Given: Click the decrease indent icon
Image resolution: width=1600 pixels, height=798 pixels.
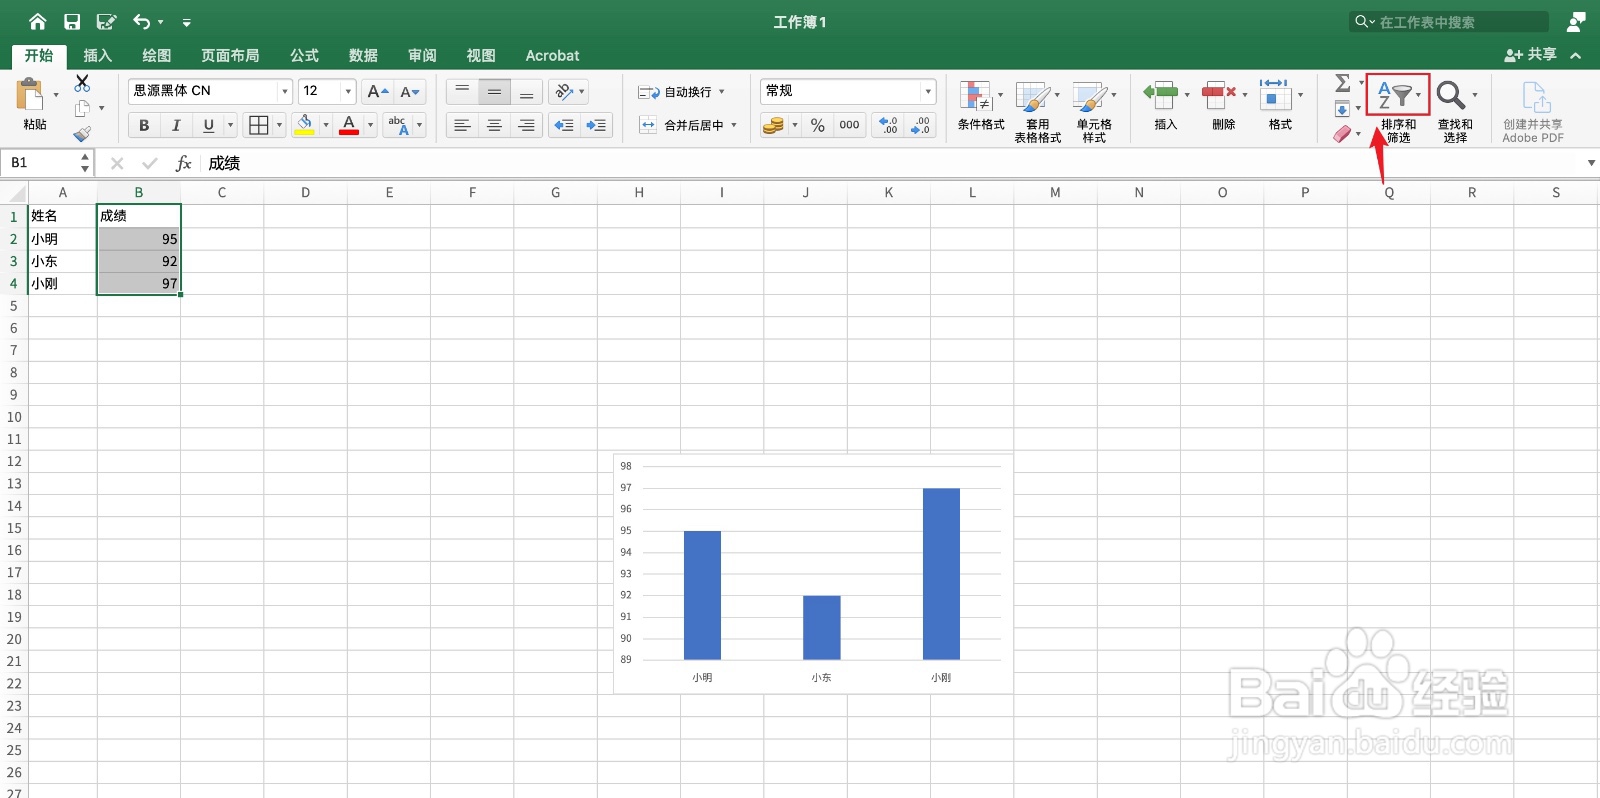Looking at the screenshot, I should pos(564,125).
